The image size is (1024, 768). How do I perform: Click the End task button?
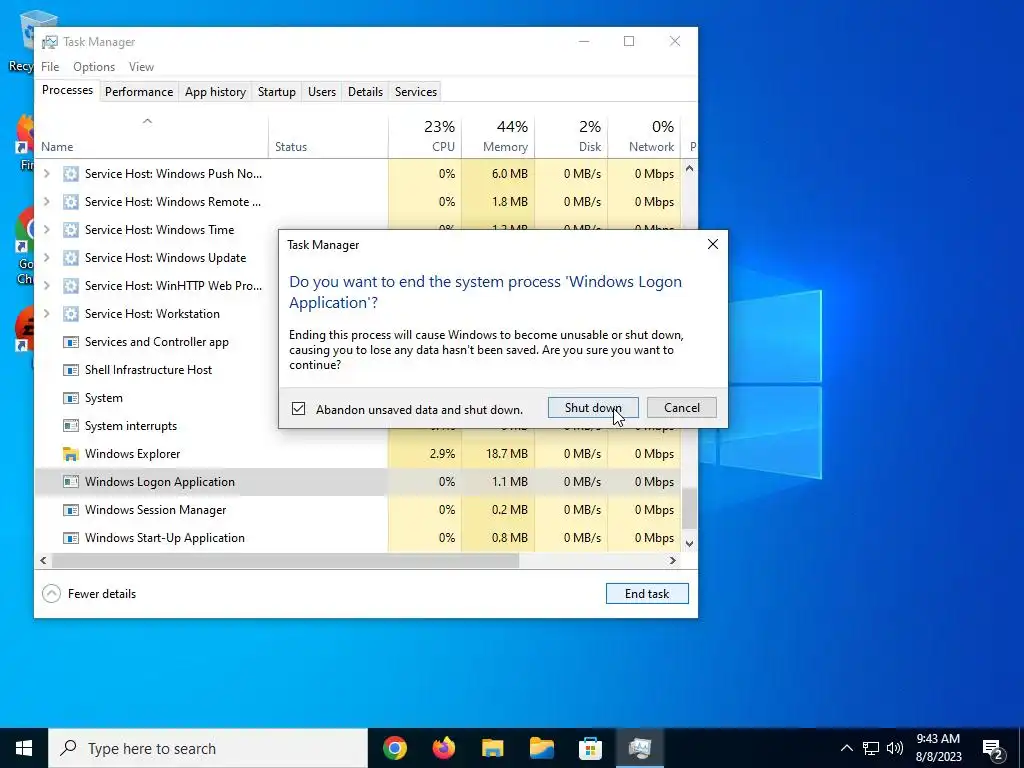(647, 594)
